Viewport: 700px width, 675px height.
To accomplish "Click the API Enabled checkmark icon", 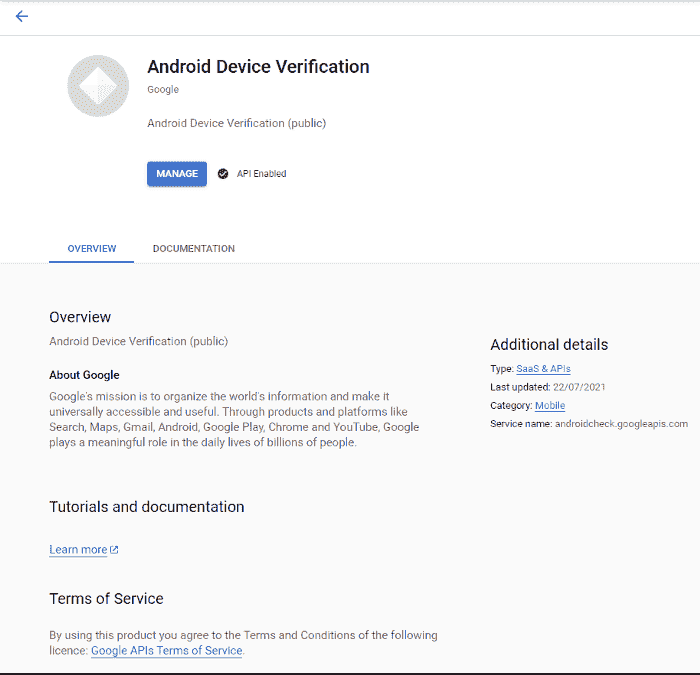I will click(x=223, y=174).
